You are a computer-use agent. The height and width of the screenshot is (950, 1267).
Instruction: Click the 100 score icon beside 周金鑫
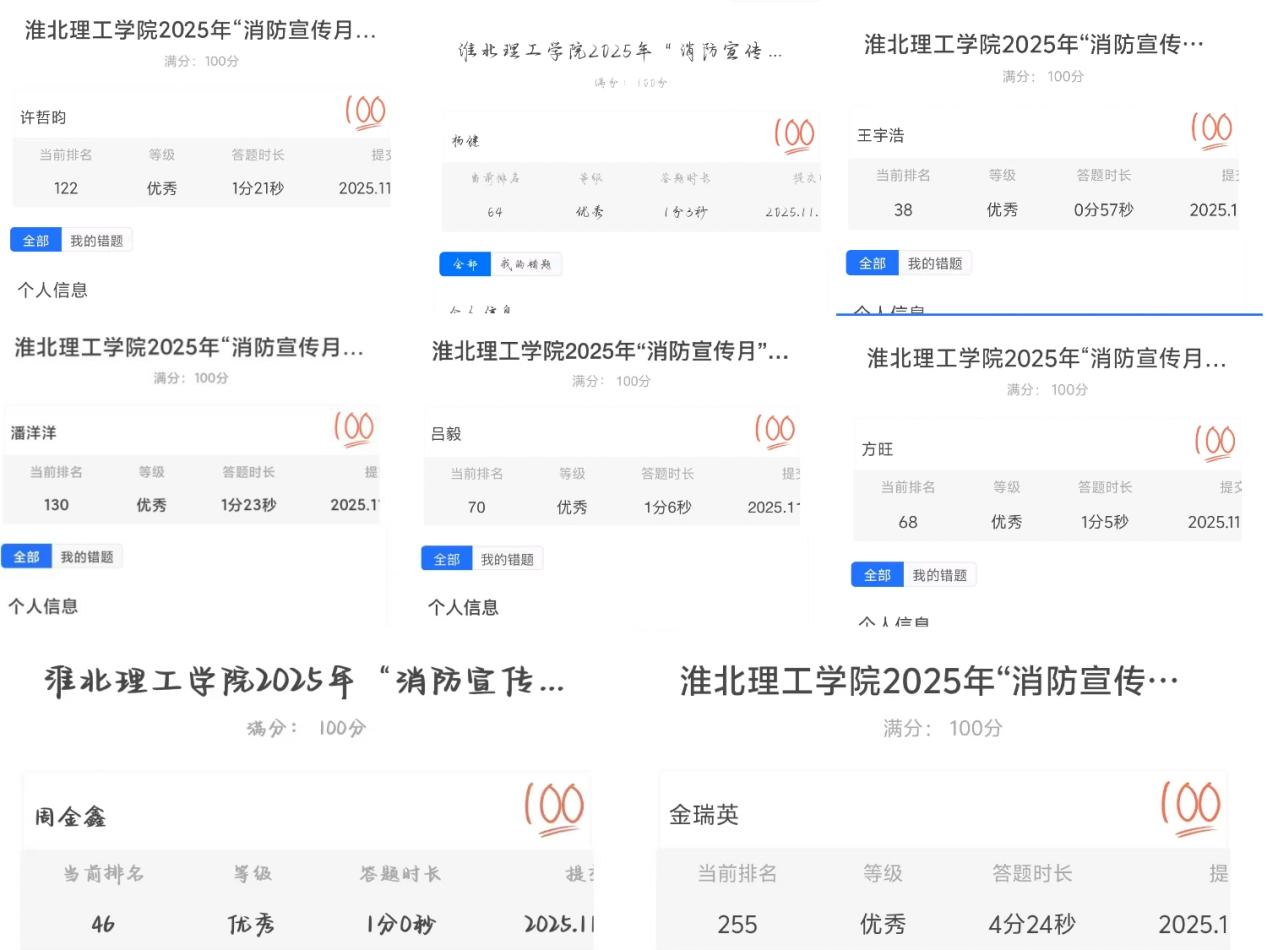point(554,808)
